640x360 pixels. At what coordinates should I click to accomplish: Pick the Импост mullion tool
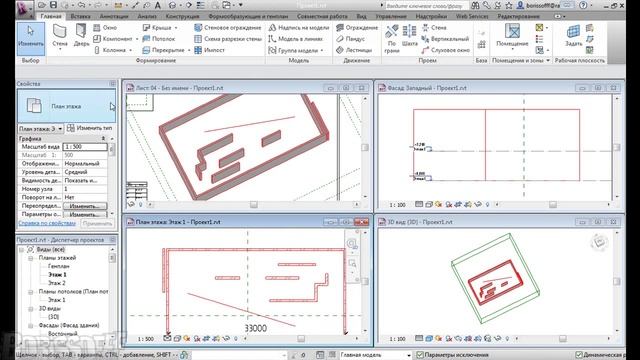(x=210, y=50)
